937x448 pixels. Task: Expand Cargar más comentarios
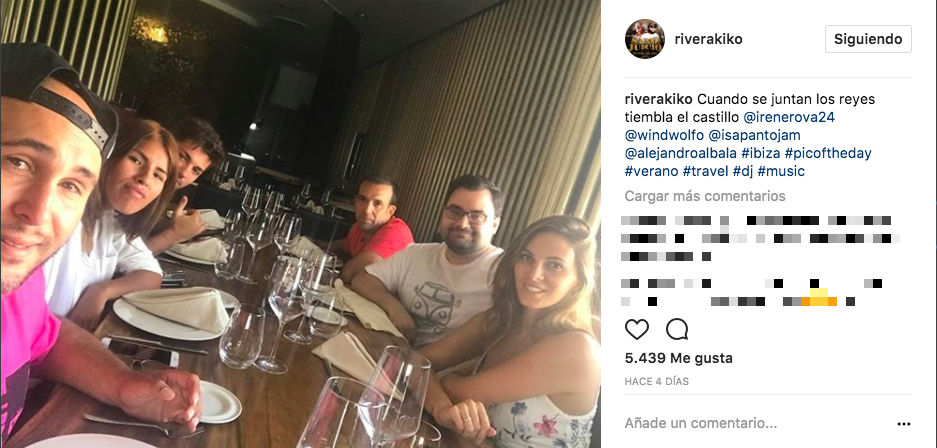pyautogui.click(x=705, y=196)
